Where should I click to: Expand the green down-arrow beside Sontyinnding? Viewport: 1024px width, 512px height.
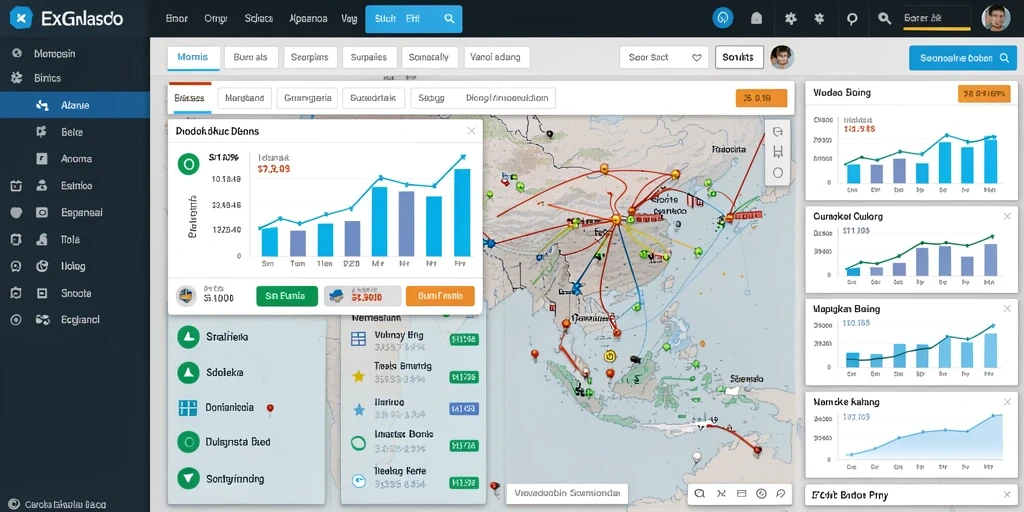(x=188, y=479)
